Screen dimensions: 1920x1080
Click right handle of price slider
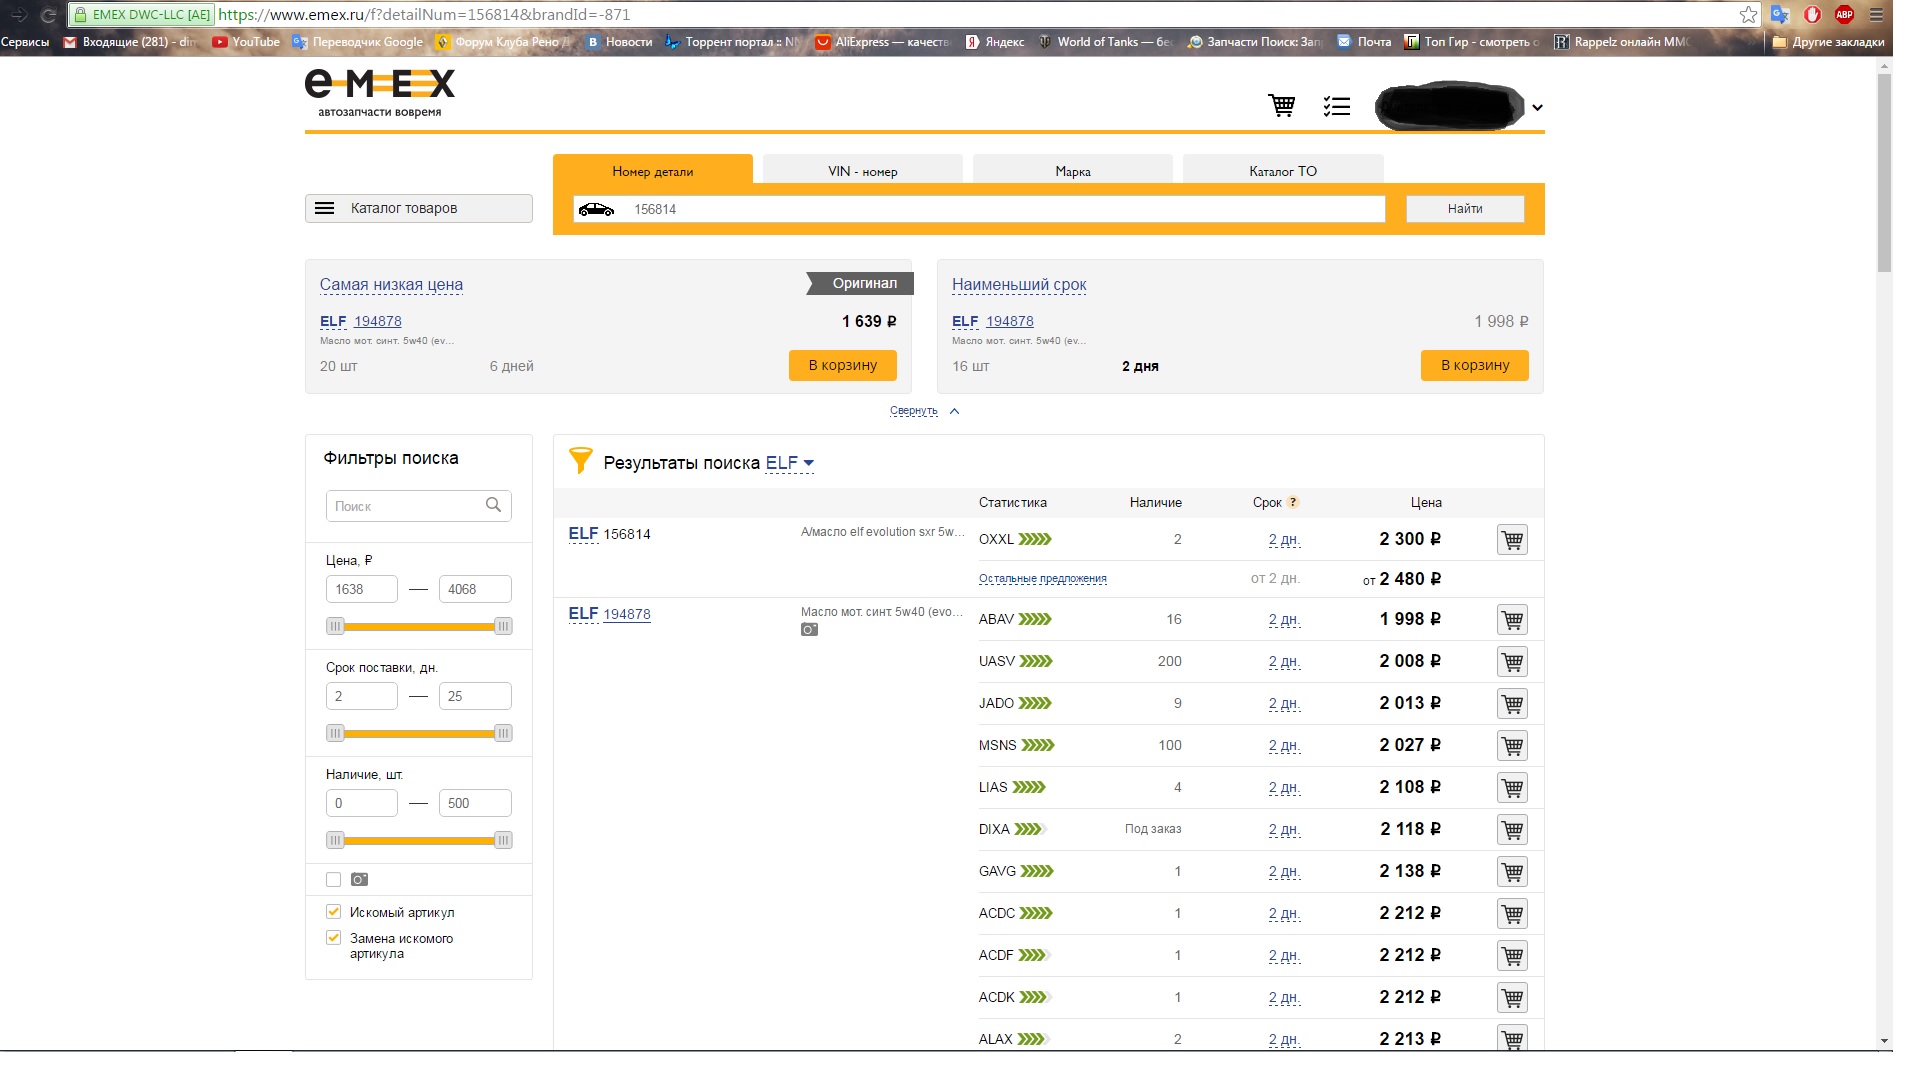[x=503, y=626]
